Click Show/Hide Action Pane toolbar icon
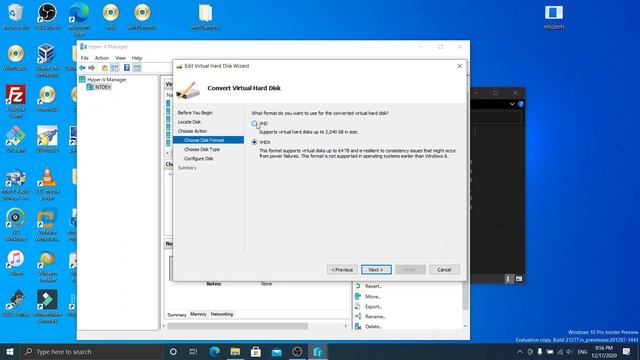This screenshot has height=360, width=640. (137, 68)
